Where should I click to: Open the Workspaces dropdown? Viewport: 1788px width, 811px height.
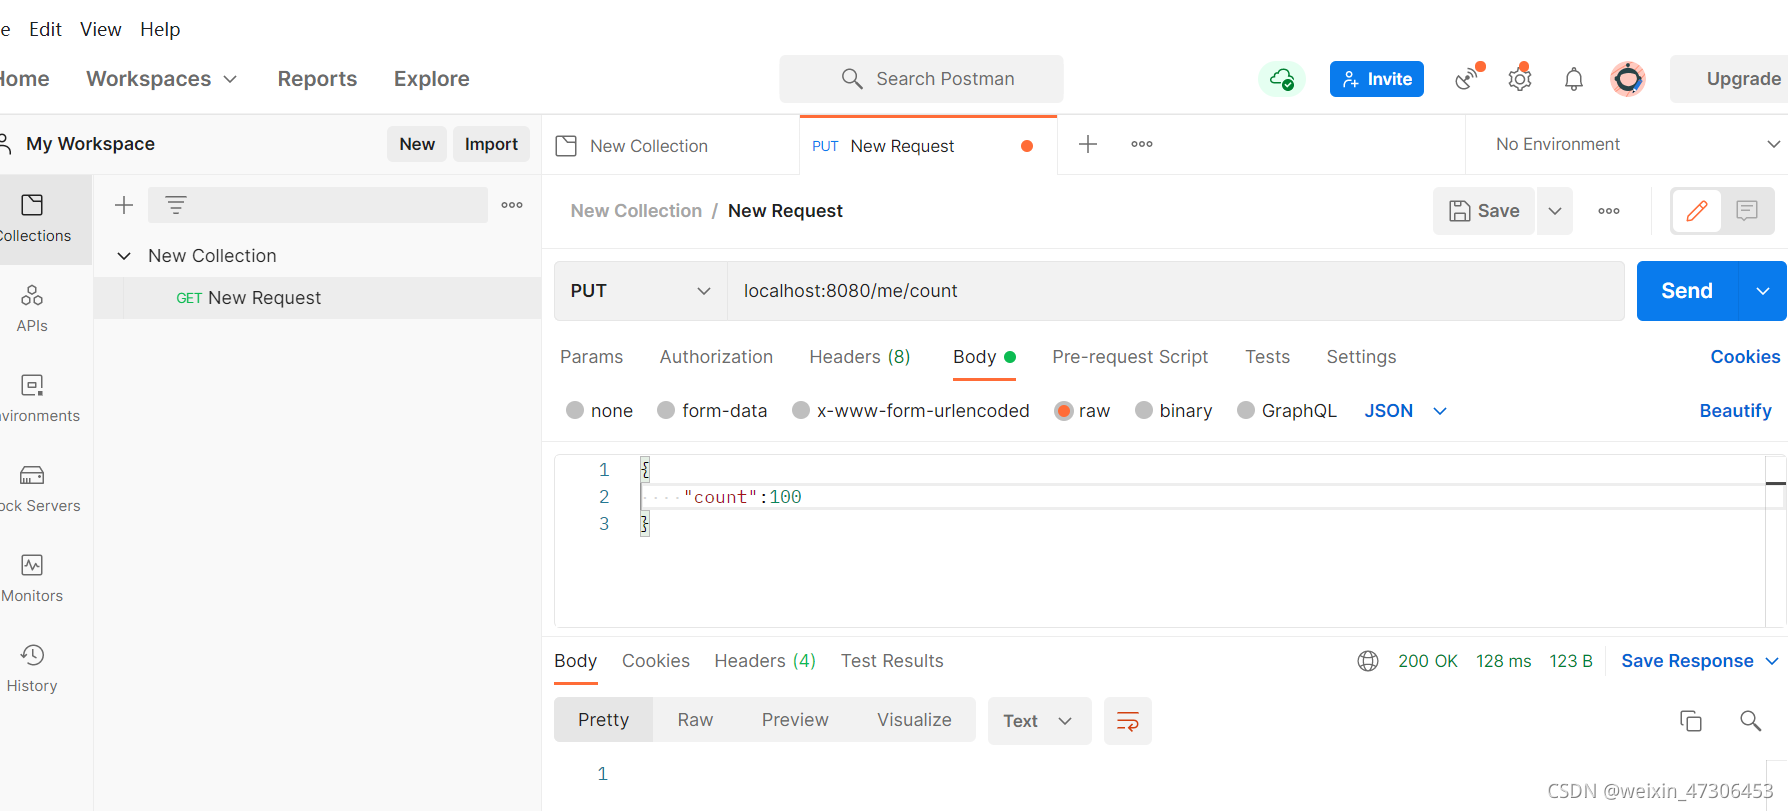(x=162, y=79)
